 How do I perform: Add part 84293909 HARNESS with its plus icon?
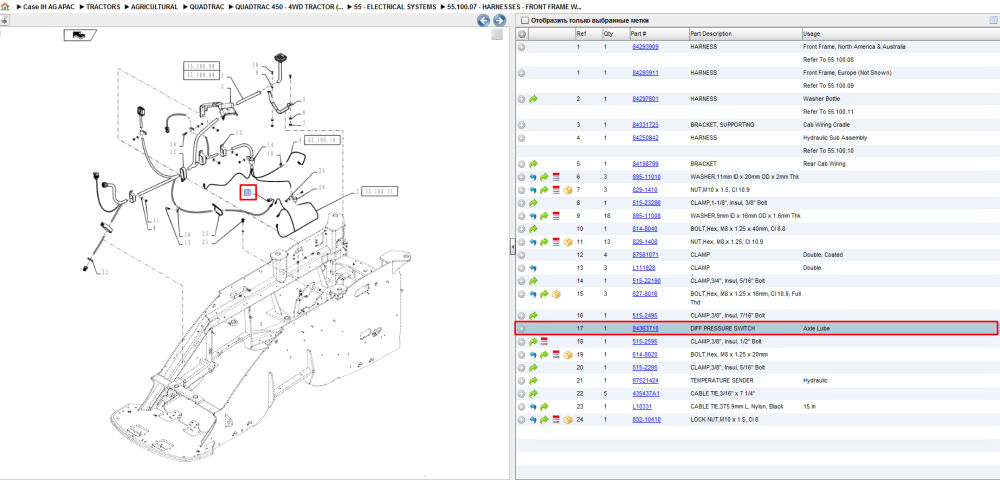tap(522, 47)
